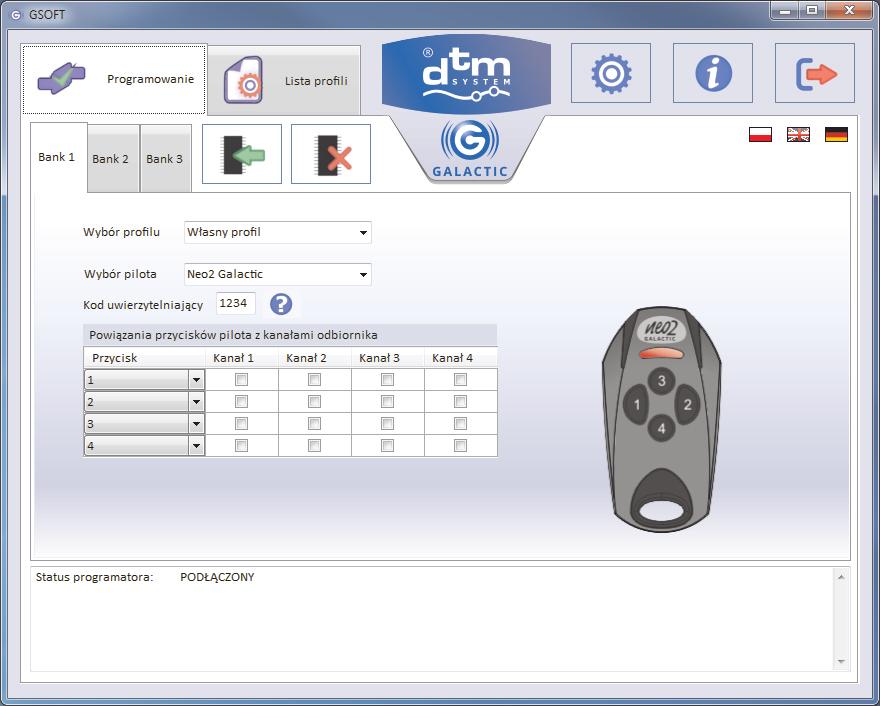The height and width of the screenshot is (706, 880).
Task: Click the Kanał 4 column header
Action: point(460,358)
